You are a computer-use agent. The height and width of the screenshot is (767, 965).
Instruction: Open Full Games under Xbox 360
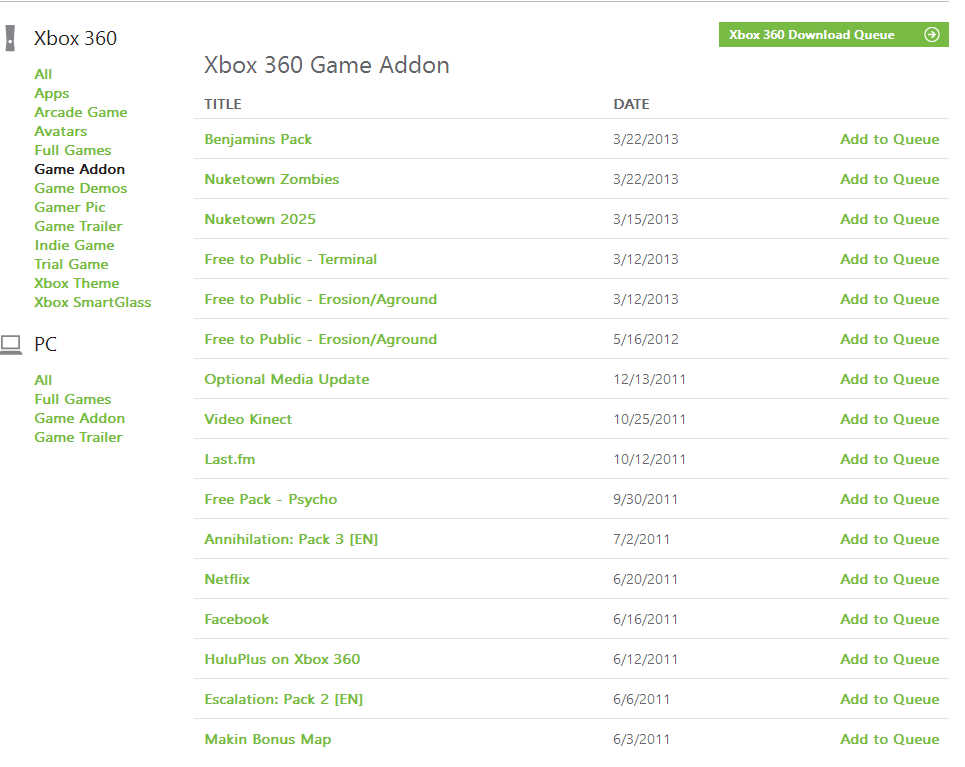pos(73,151)
